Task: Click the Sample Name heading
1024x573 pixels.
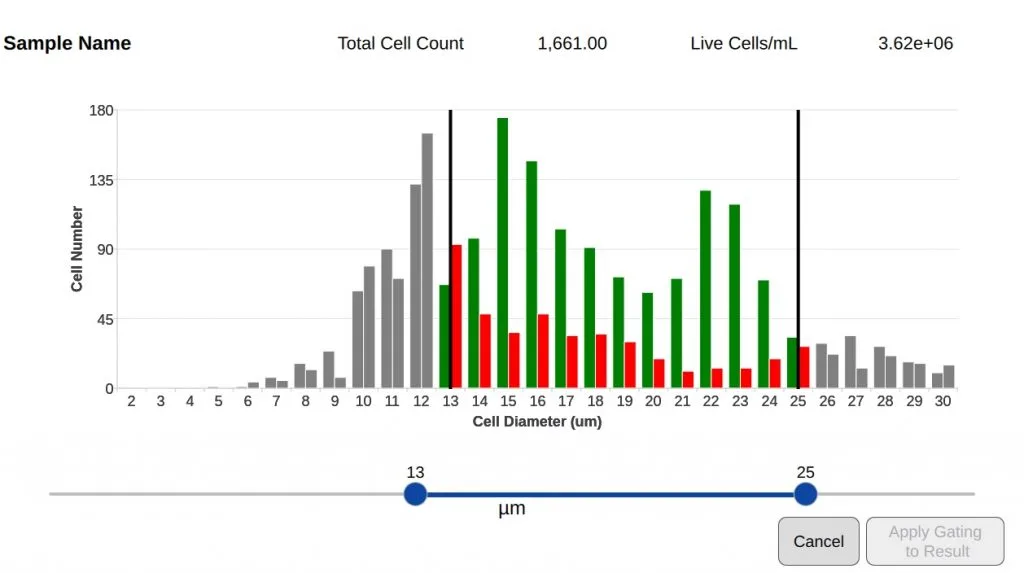Action: pyautogui.click(x=68, y=43)
